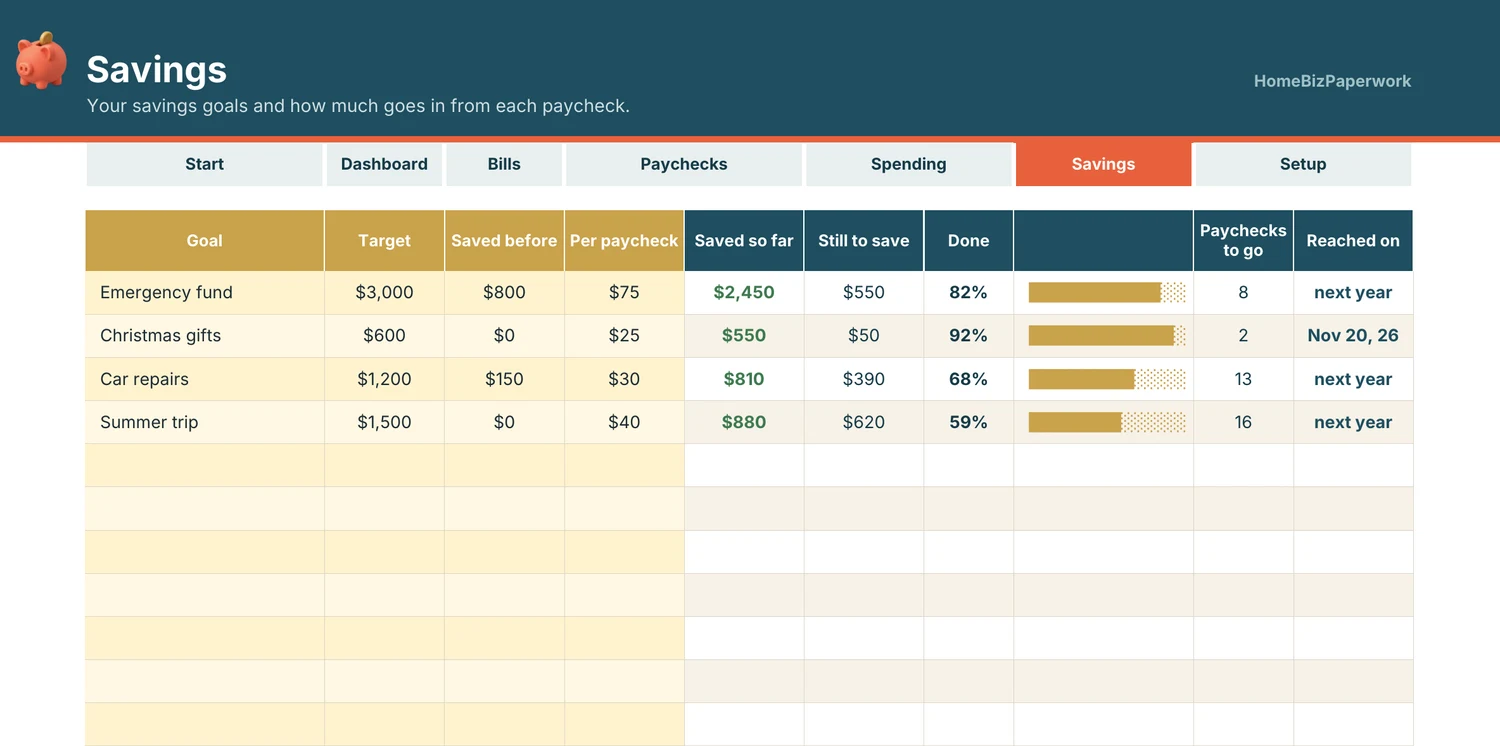This screenshot has width=1500, height=746.
Task: Click the Nov 20, 26 reached date
Action: [x=1353, y=336]
